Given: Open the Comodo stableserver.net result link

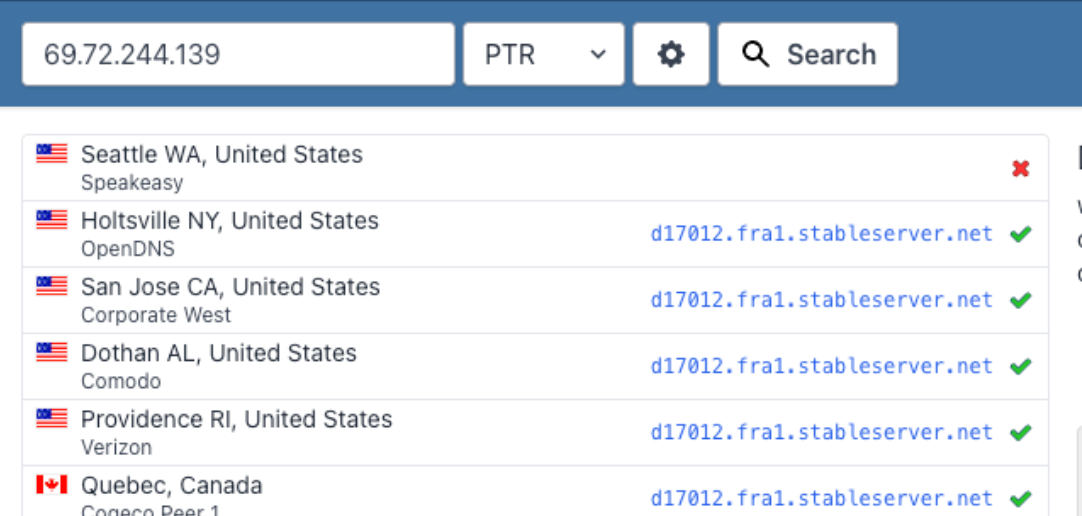Looking at the screenshot, I should click(x=821, y=367).
